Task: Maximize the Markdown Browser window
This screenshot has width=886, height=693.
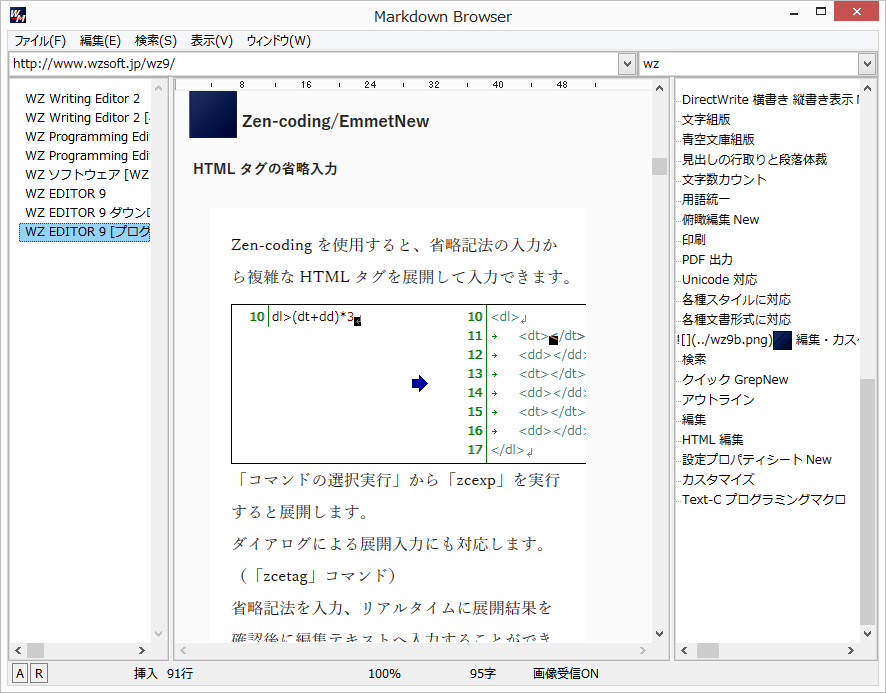Action: coord(821,11)
